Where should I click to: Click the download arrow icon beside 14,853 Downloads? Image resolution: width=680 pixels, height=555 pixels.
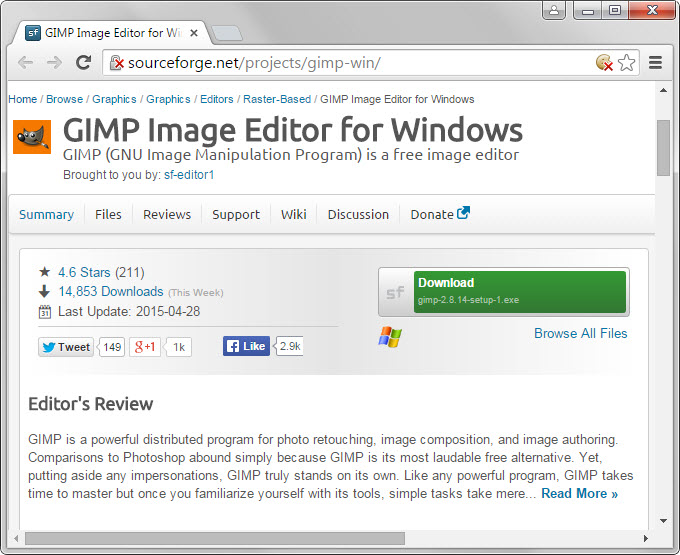[x=44, y=291]
